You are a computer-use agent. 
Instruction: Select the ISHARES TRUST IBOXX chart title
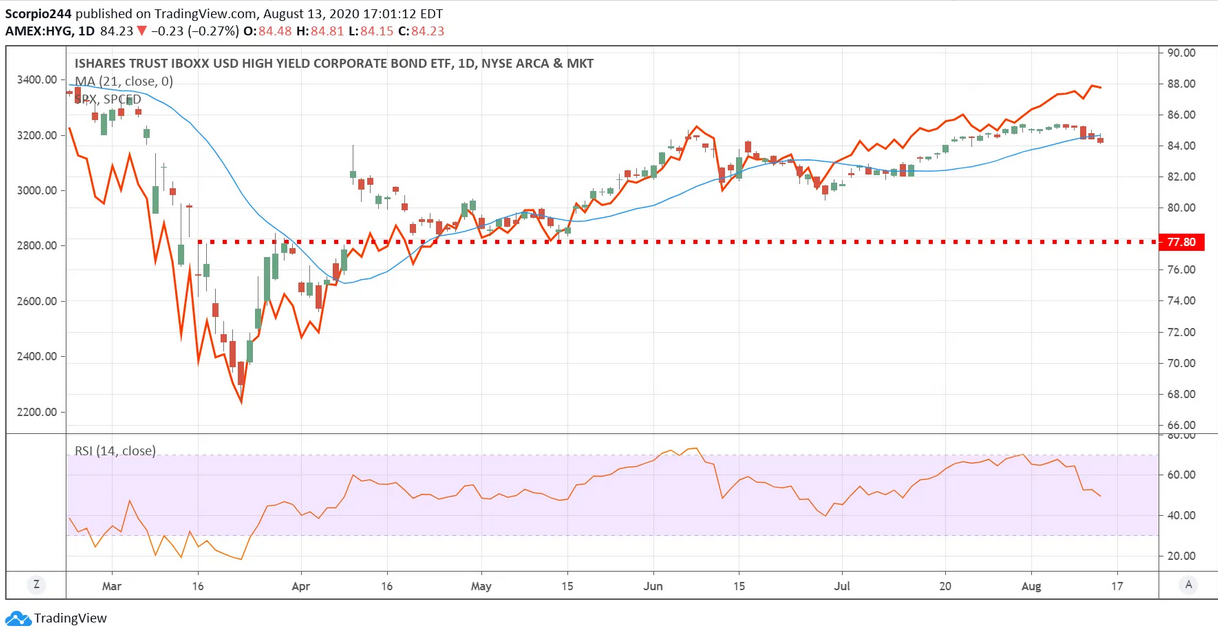coord(334,63)
